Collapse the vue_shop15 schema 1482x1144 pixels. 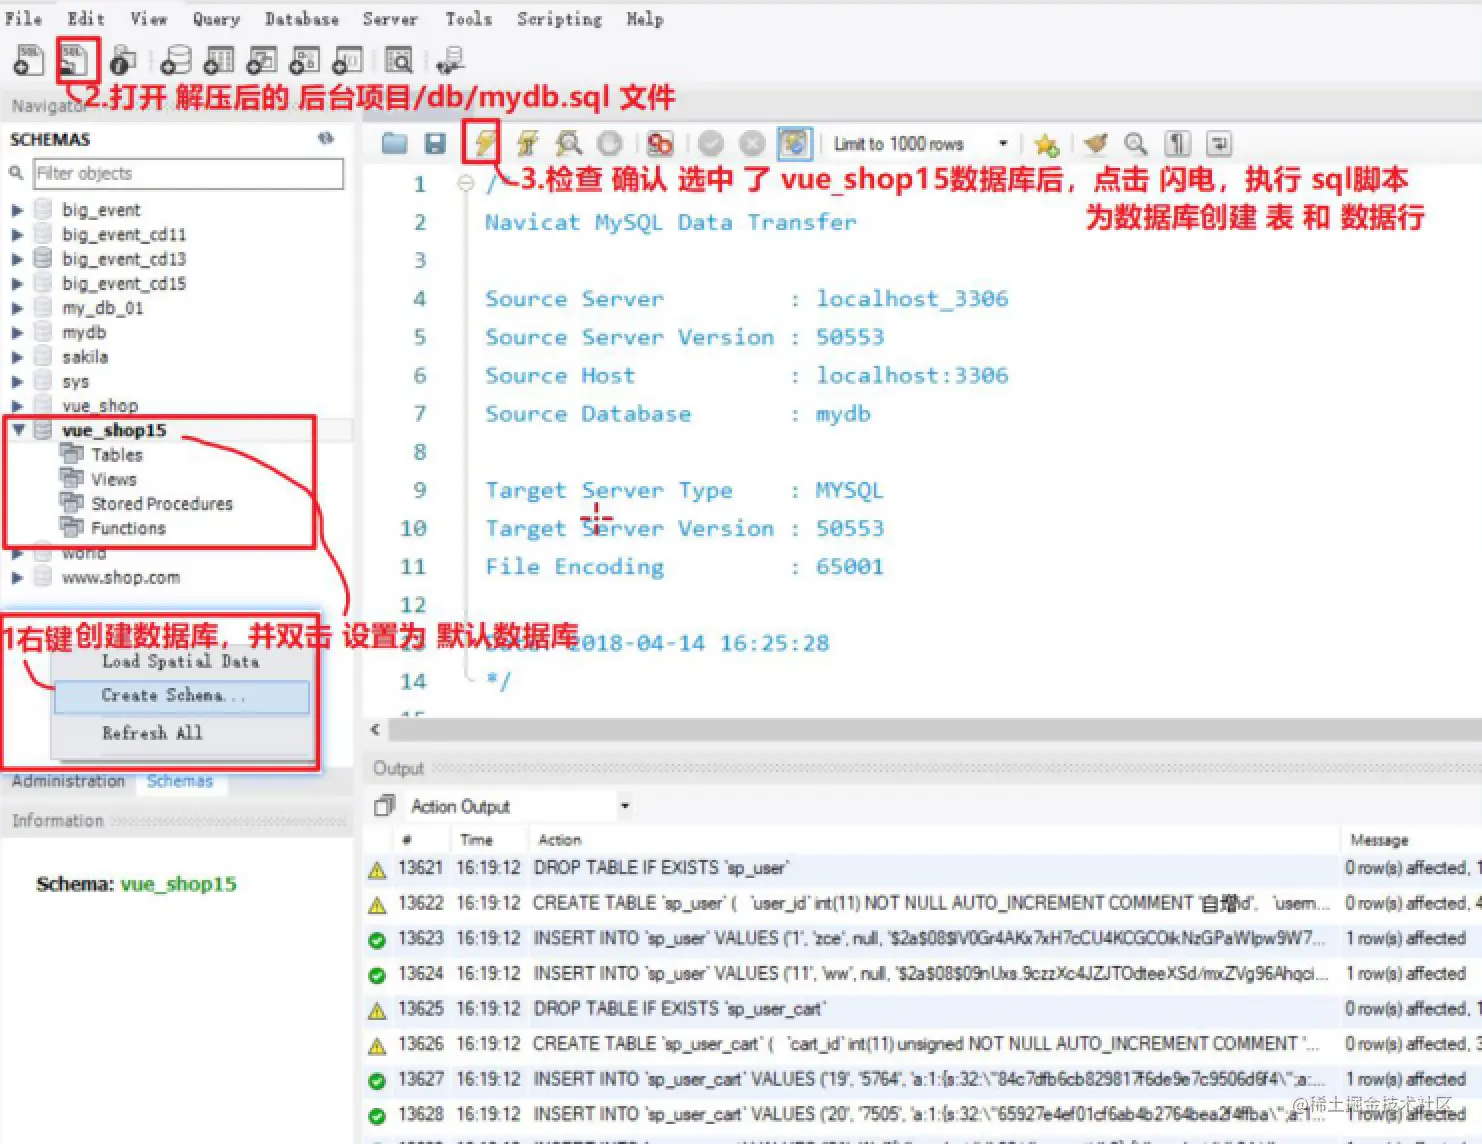point(18,430)
